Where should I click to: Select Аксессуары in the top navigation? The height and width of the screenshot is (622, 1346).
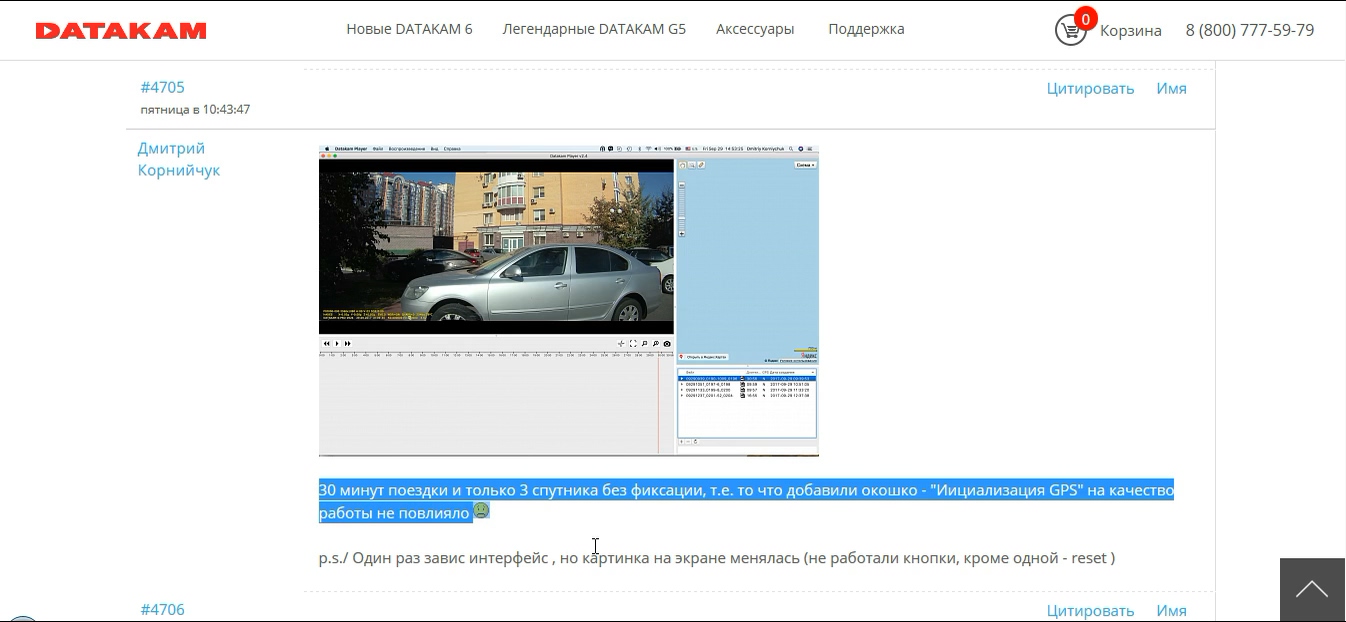pyautogui.click(x=755, y=29)
